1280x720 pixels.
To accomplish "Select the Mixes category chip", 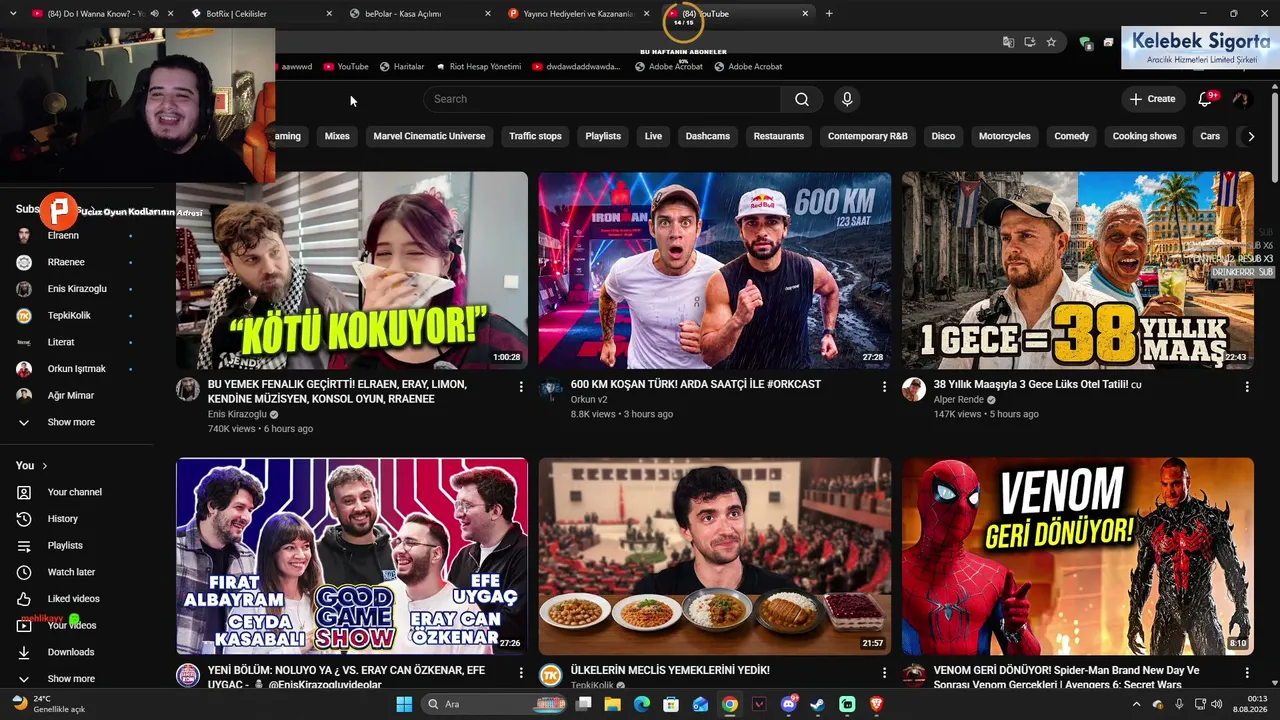I will point(337,136).
